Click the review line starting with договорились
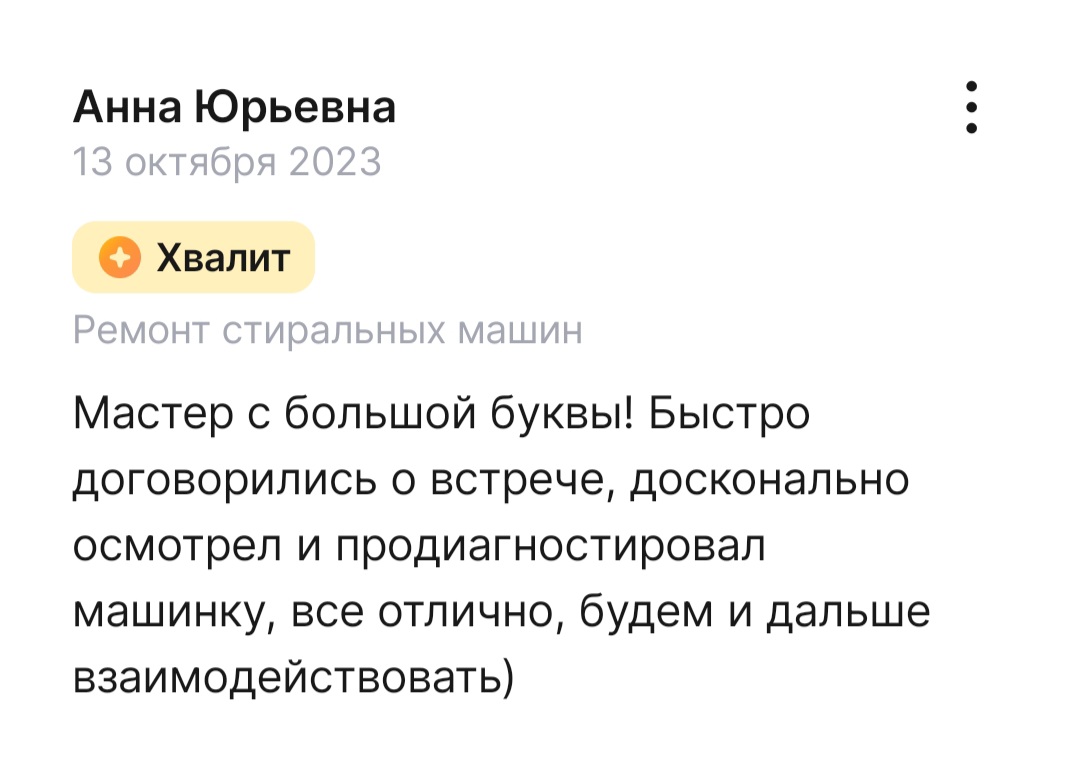1080x777 pixels. [491, 481]
